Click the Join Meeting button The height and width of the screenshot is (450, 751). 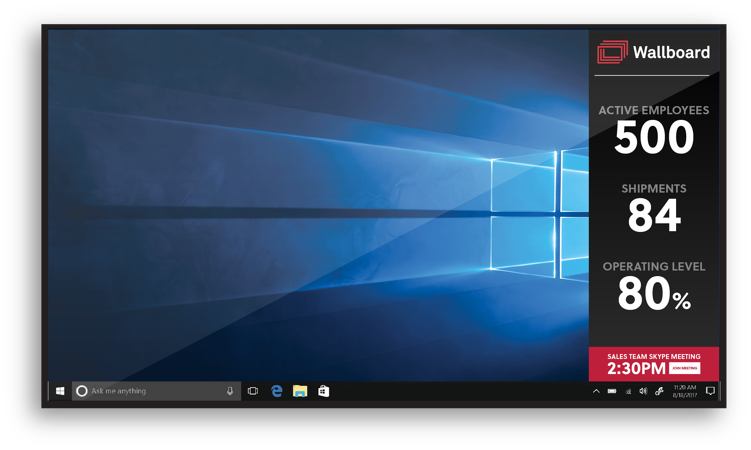point(684,368)
